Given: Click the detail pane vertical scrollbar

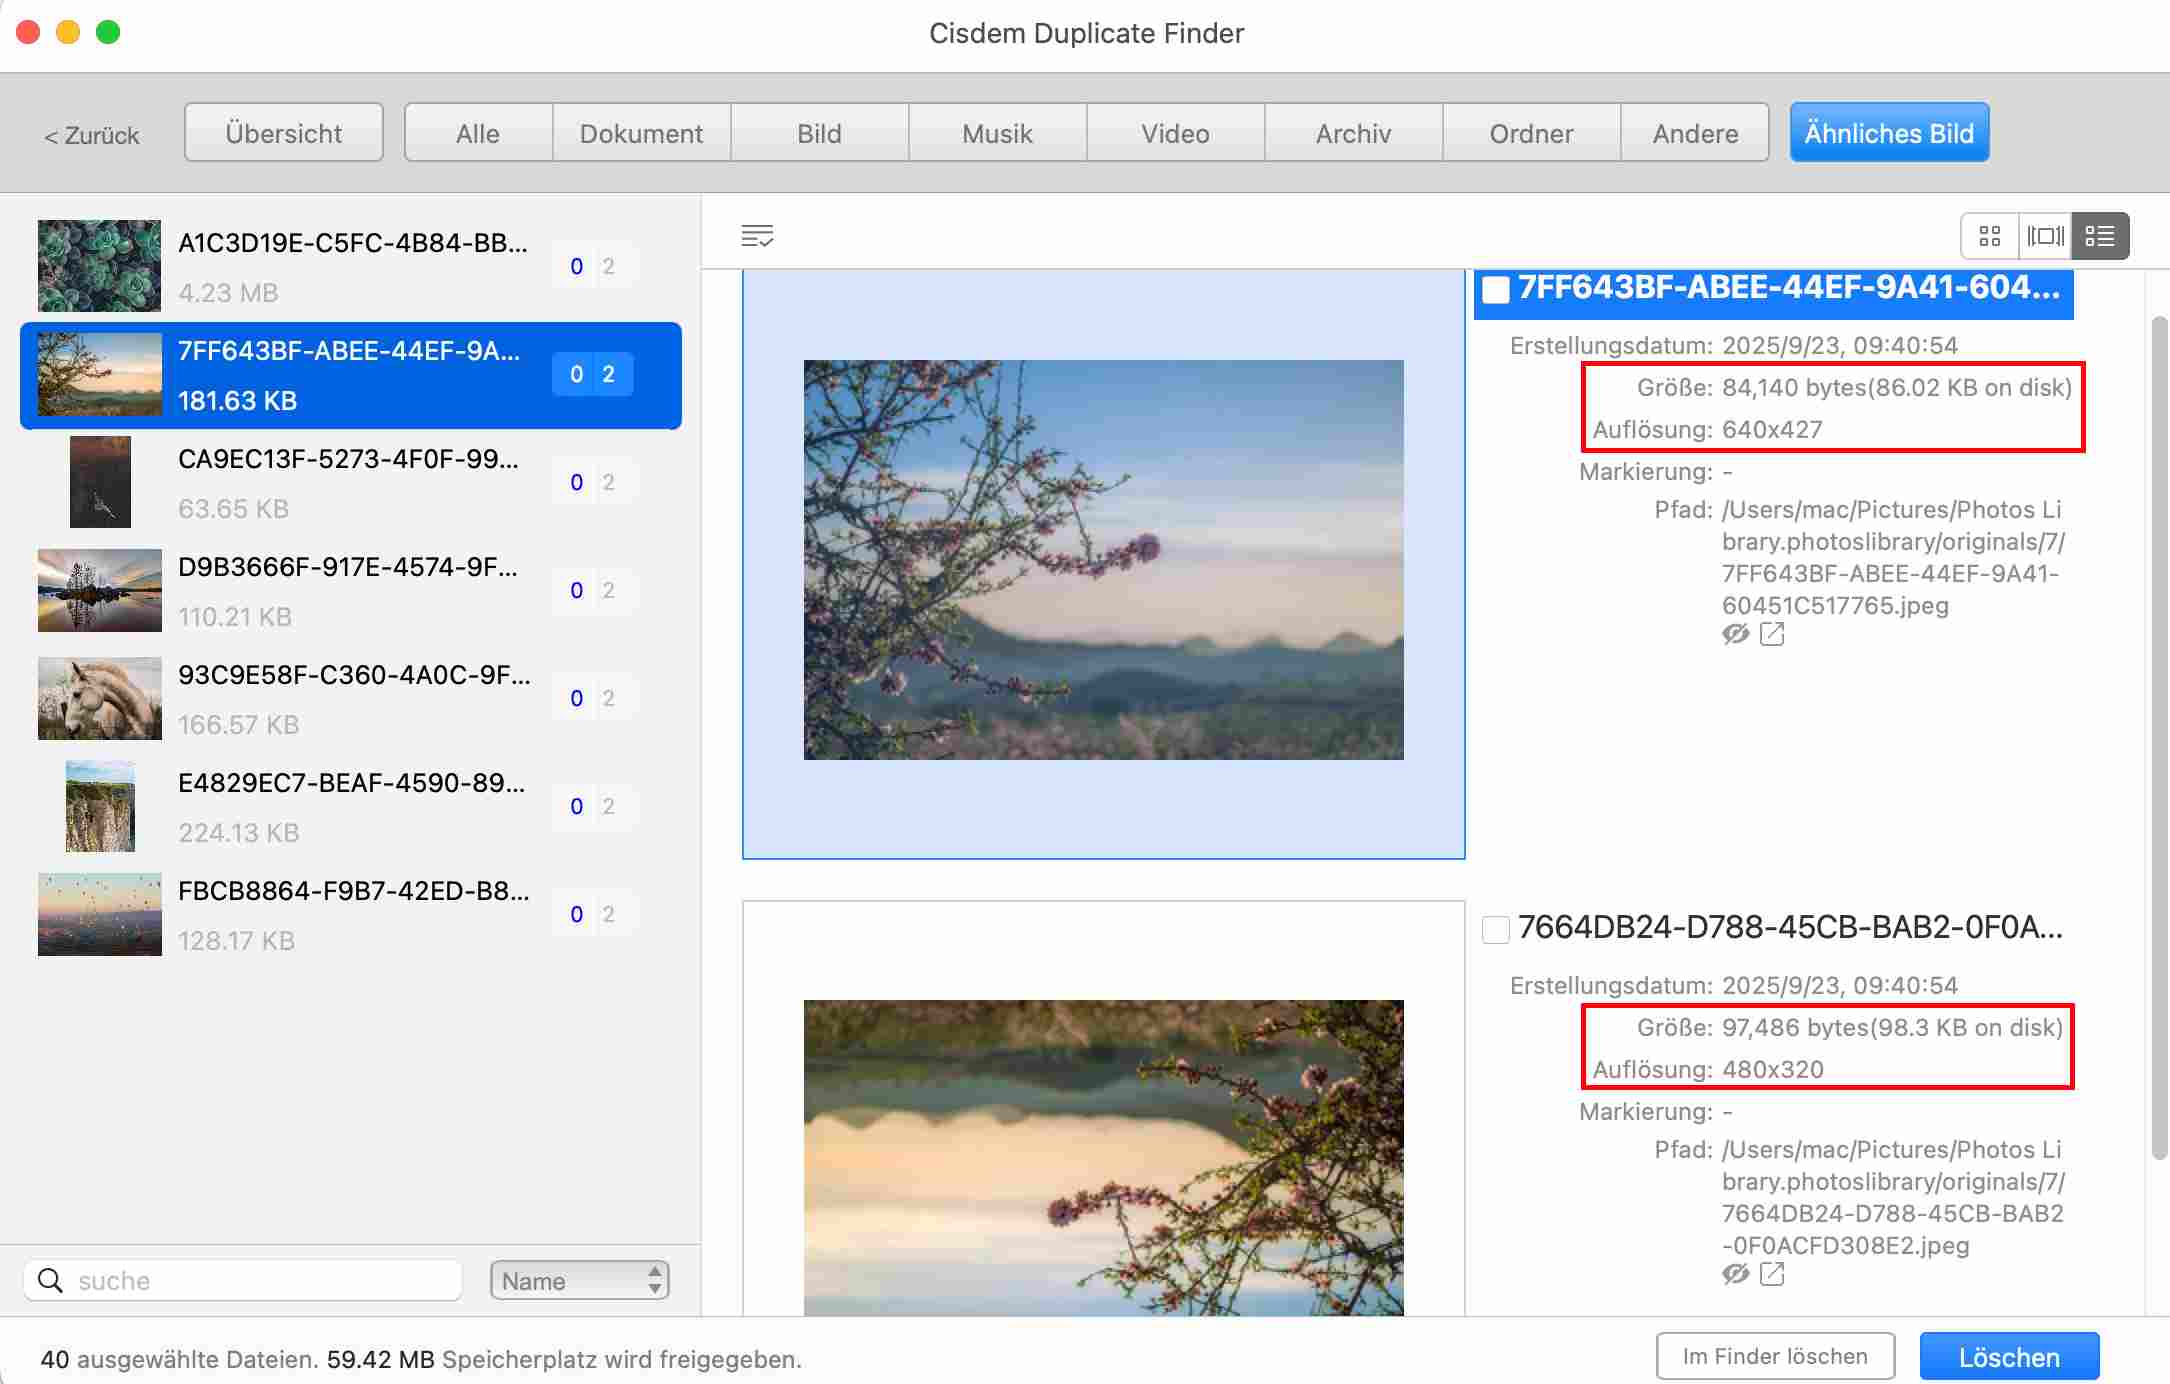Looking at the screenshot, I should [2159, 737].
